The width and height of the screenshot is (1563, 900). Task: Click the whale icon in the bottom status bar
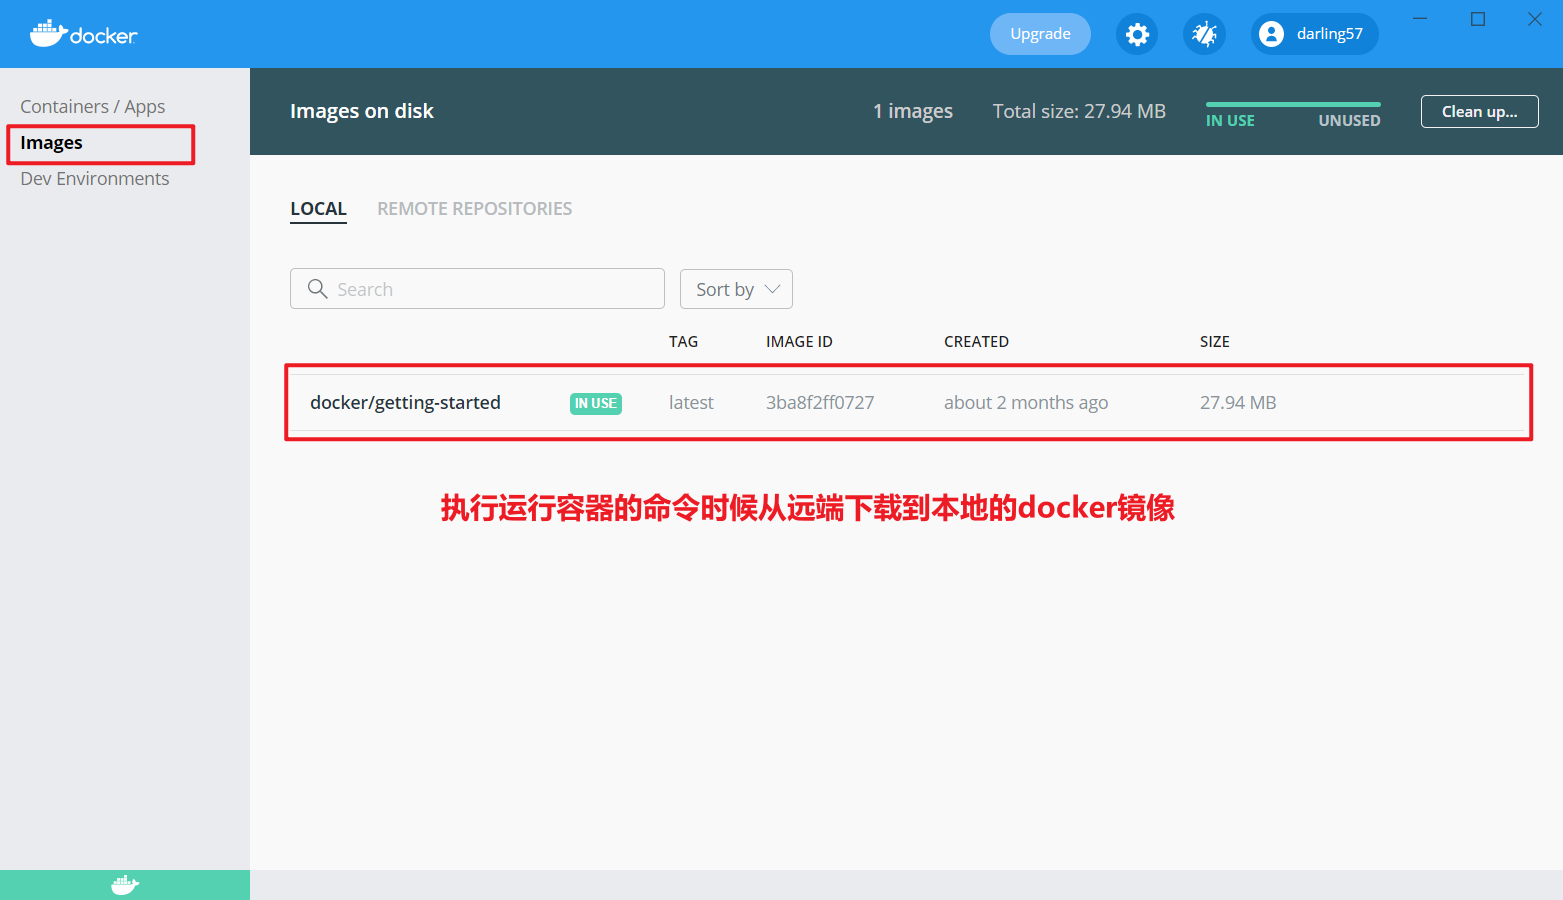tap(125, 885)
